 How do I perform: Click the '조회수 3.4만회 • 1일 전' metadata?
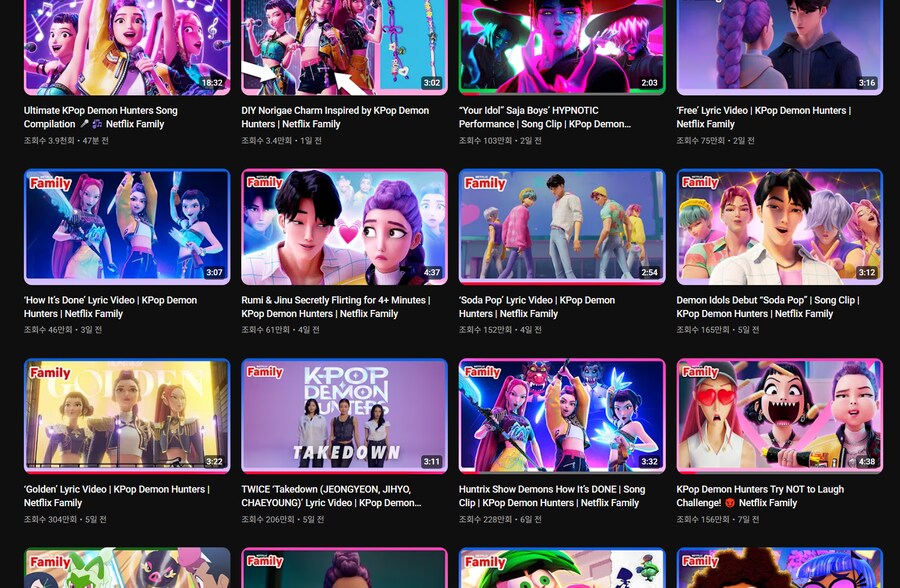tap(281, 140)
